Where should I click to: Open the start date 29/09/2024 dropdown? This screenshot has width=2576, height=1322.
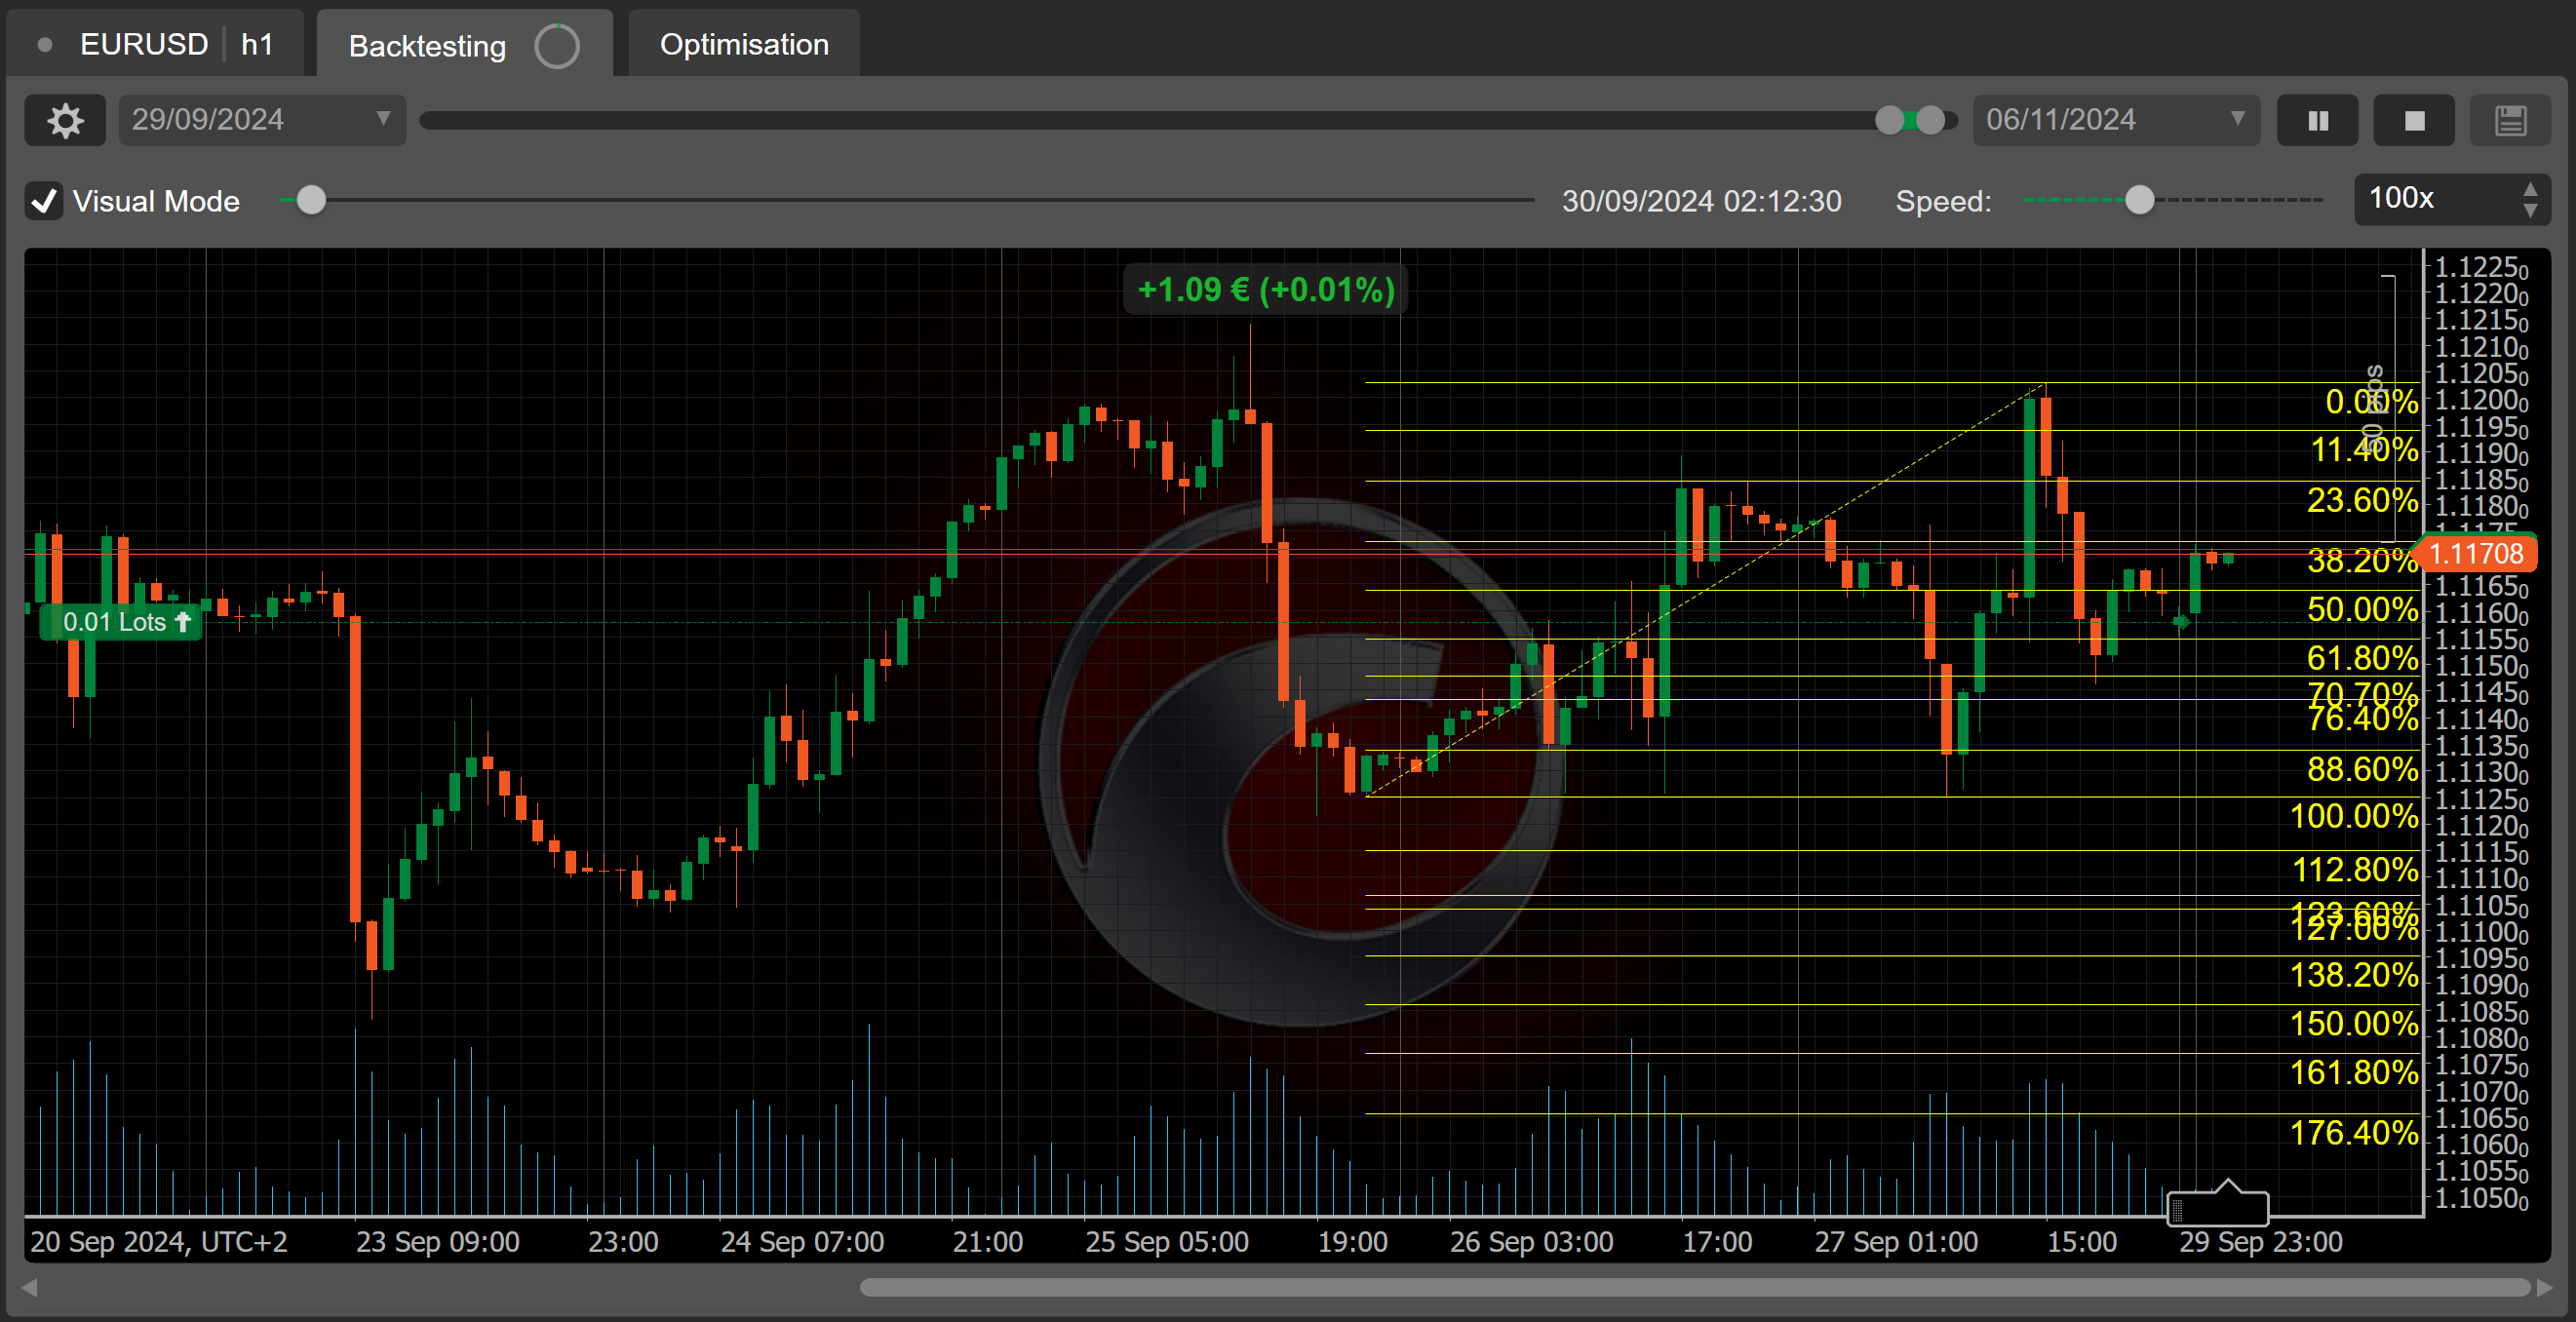click(x=383, y=119)
